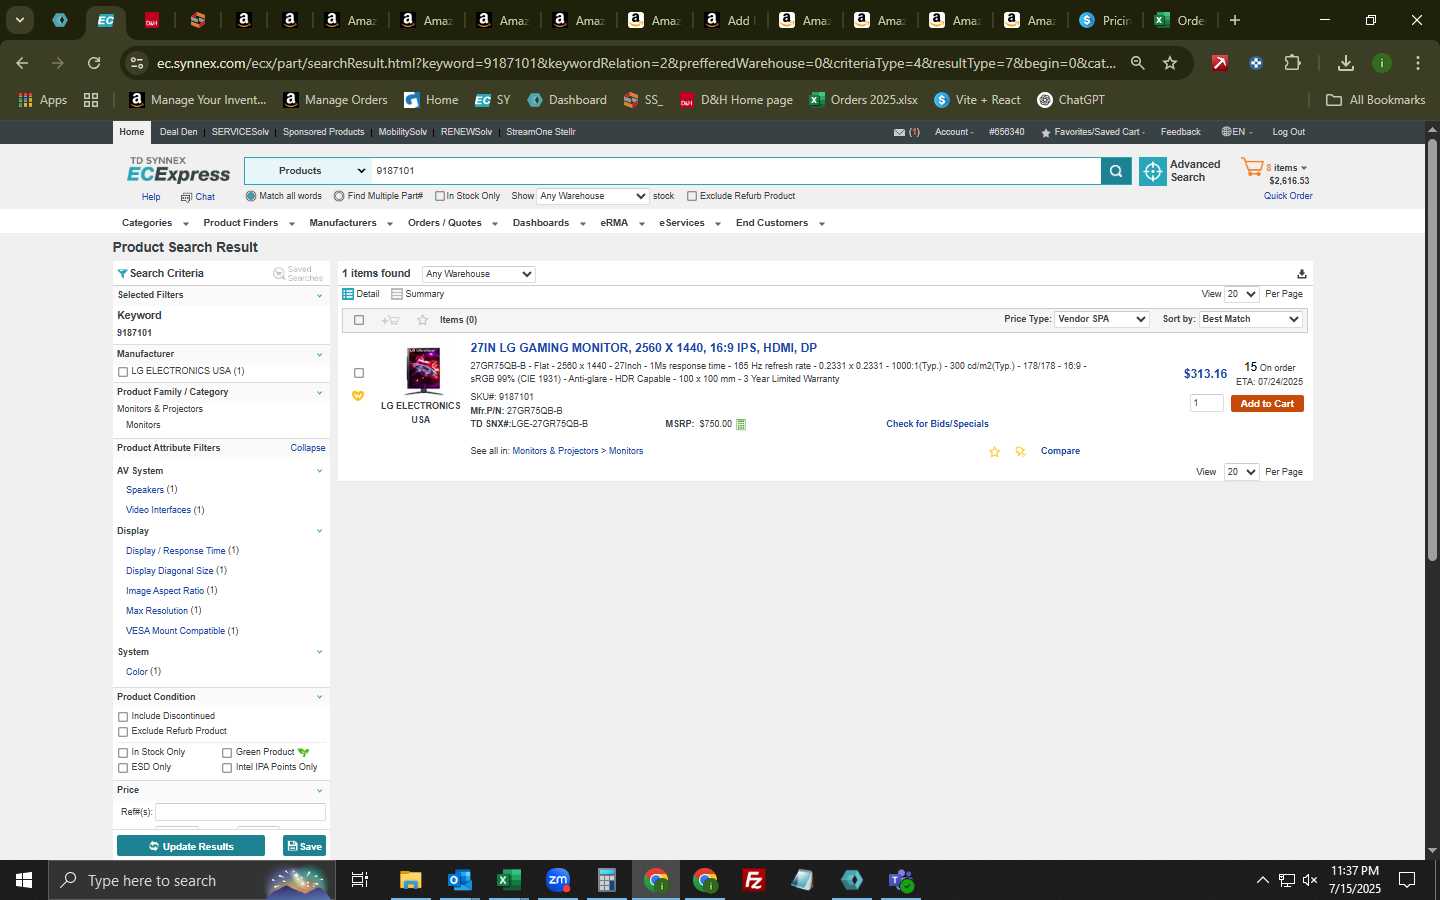The width and height of the screenshot is (1440, 900).
Task: Open Zoom from the taskbar
Action: [558, 880]
